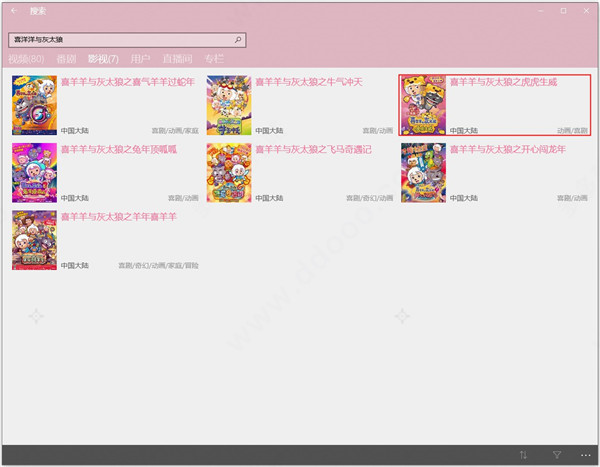Image resolution: width=600 pixels, height=467 pixels.
Task: Maximize the search window
Action: tap(564, 11)
